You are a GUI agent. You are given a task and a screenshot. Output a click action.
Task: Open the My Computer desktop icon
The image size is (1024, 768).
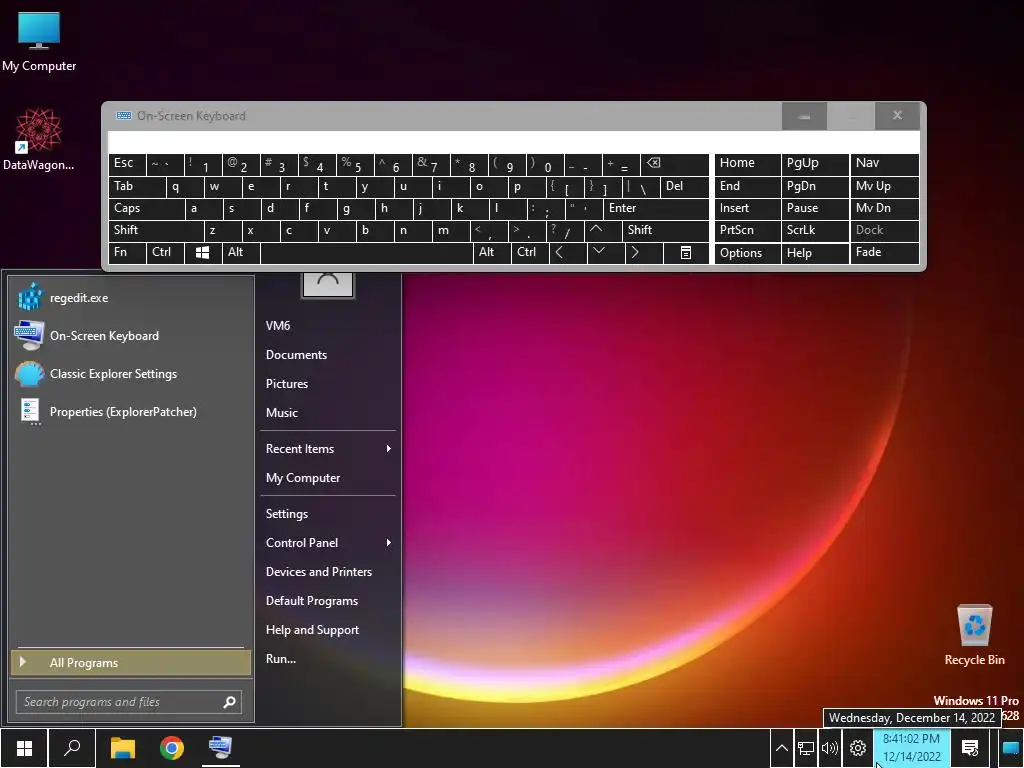click(39, 42)
